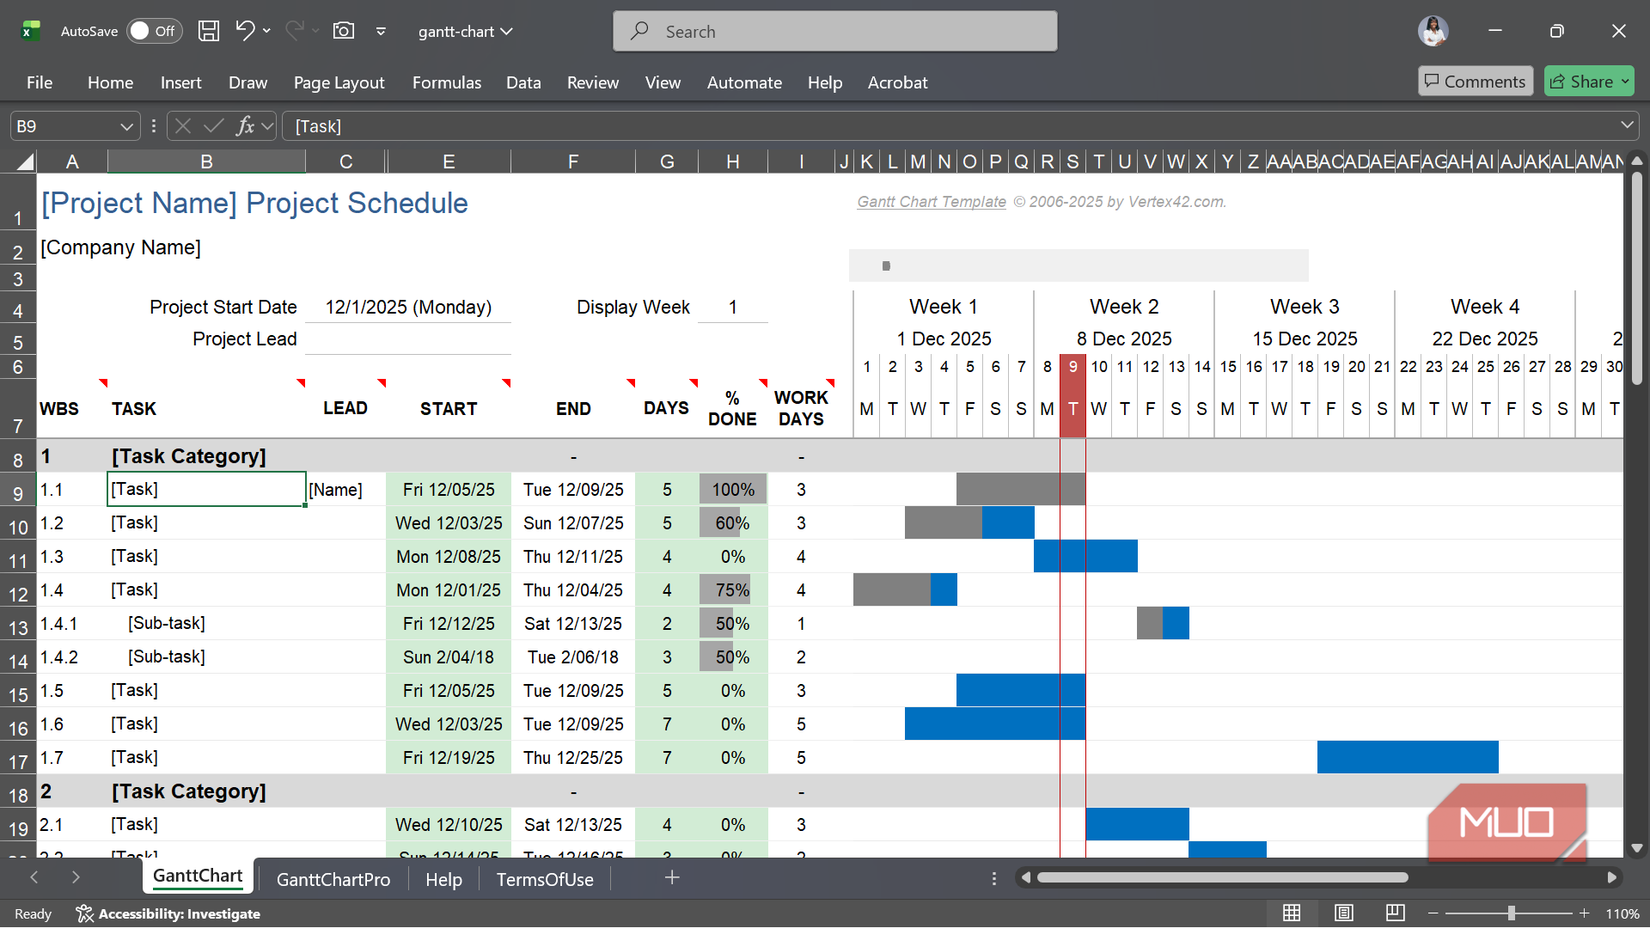Follow the Gantt Chart Template link
Image resolution: width=1650 pixels, height=928 pixels.
point(931,201)
